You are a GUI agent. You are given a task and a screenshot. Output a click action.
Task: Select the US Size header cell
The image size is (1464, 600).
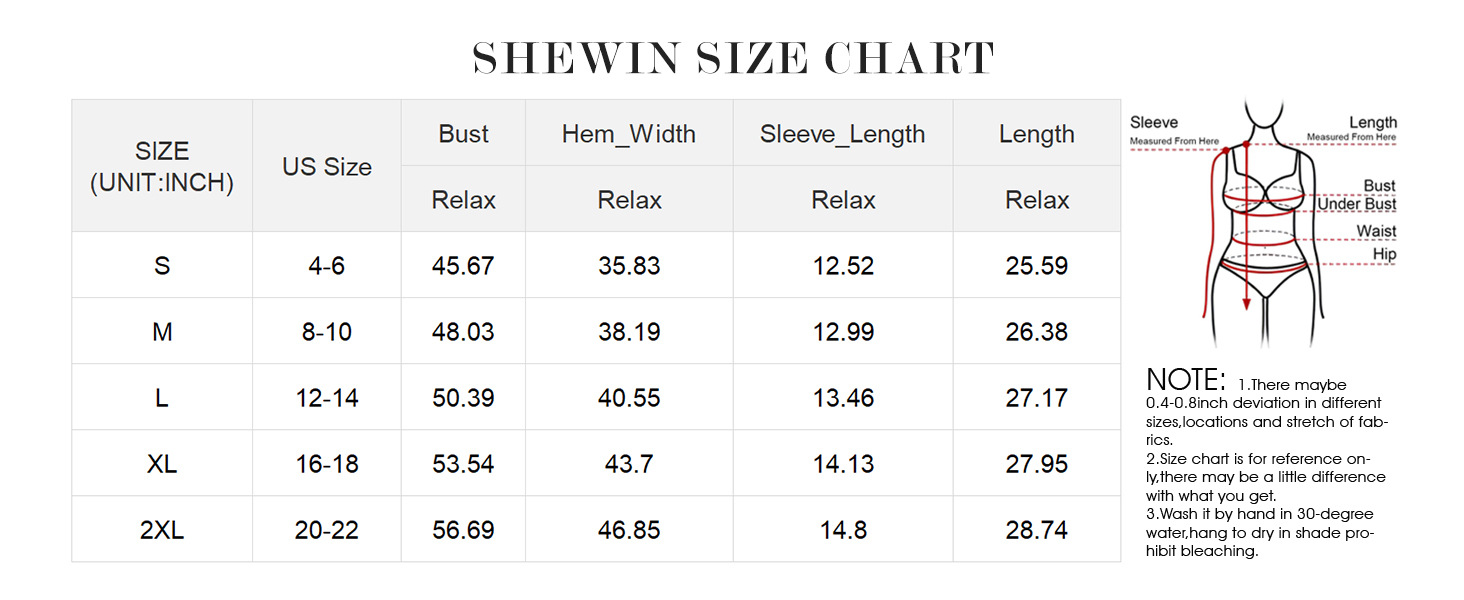[x=327, y=167]
